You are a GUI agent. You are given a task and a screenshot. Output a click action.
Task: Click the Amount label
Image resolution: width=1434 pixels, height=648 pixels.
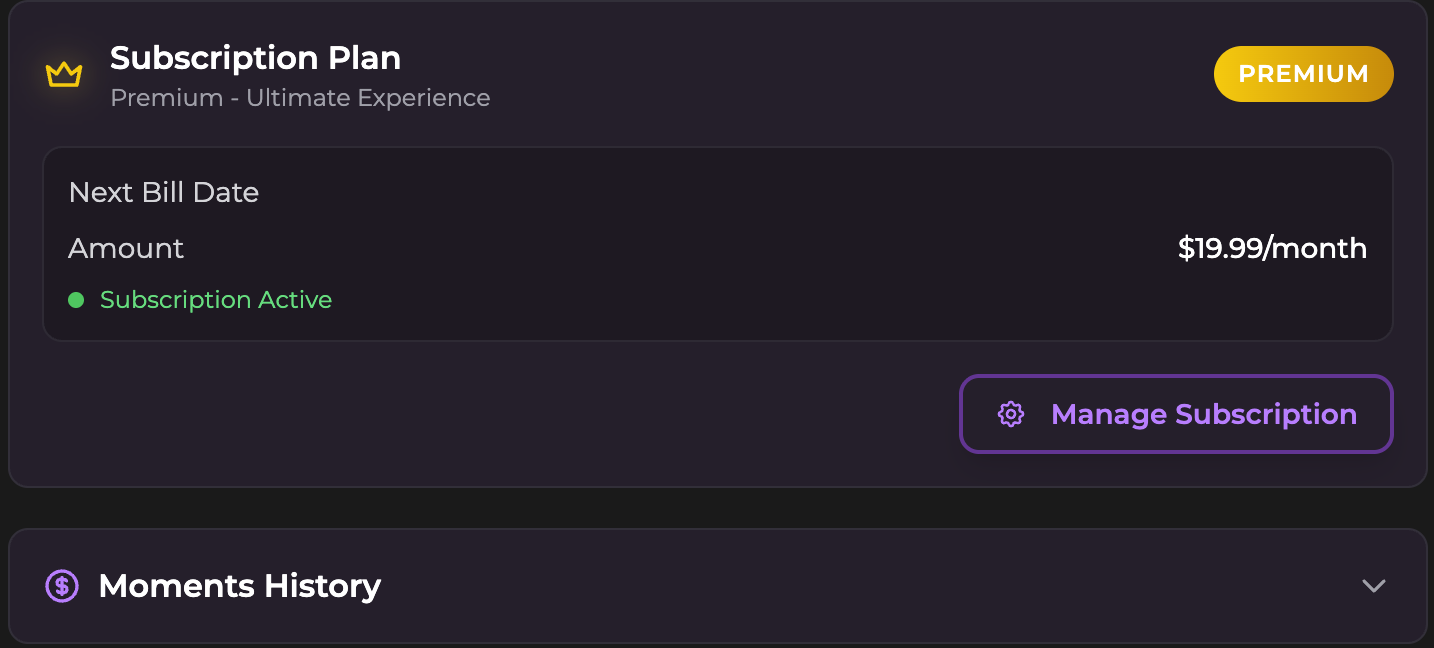pos(126,248)
